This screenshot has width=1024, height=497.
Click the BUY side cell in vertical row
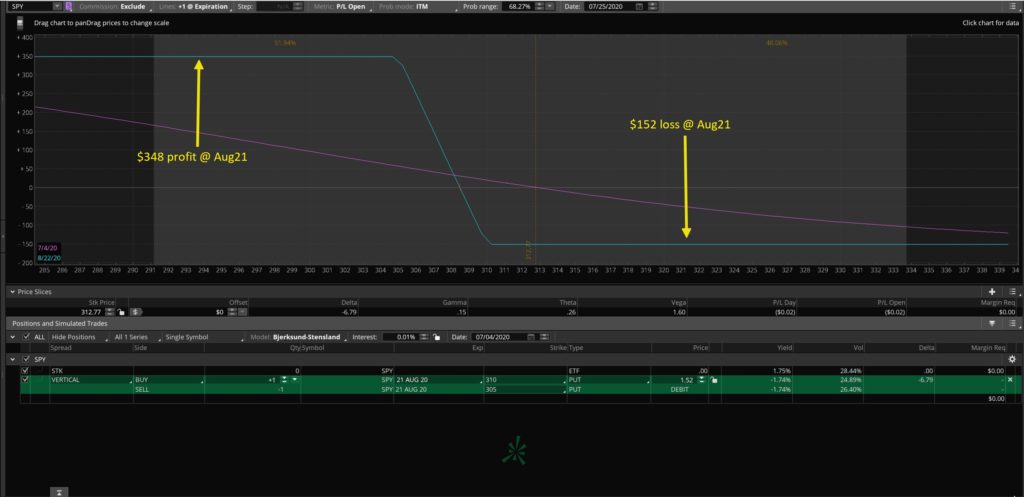(166, 380)
